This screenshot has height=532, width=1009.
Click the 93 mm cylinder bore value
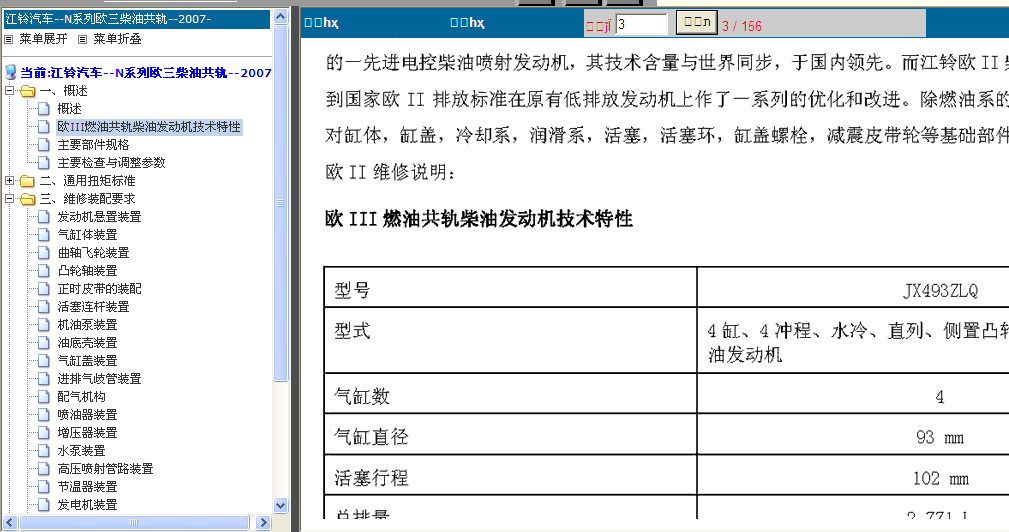coord(940,437)
